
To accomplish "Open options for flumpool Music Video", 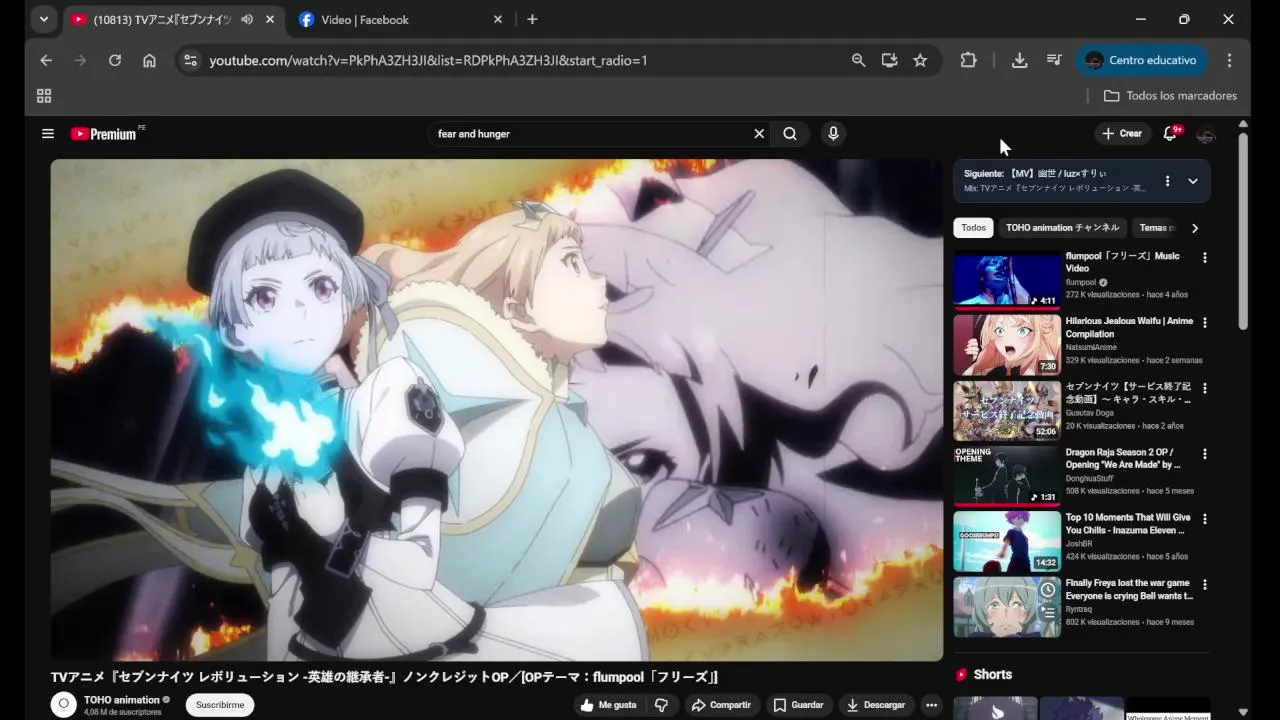I will [x=1204, y=258].
